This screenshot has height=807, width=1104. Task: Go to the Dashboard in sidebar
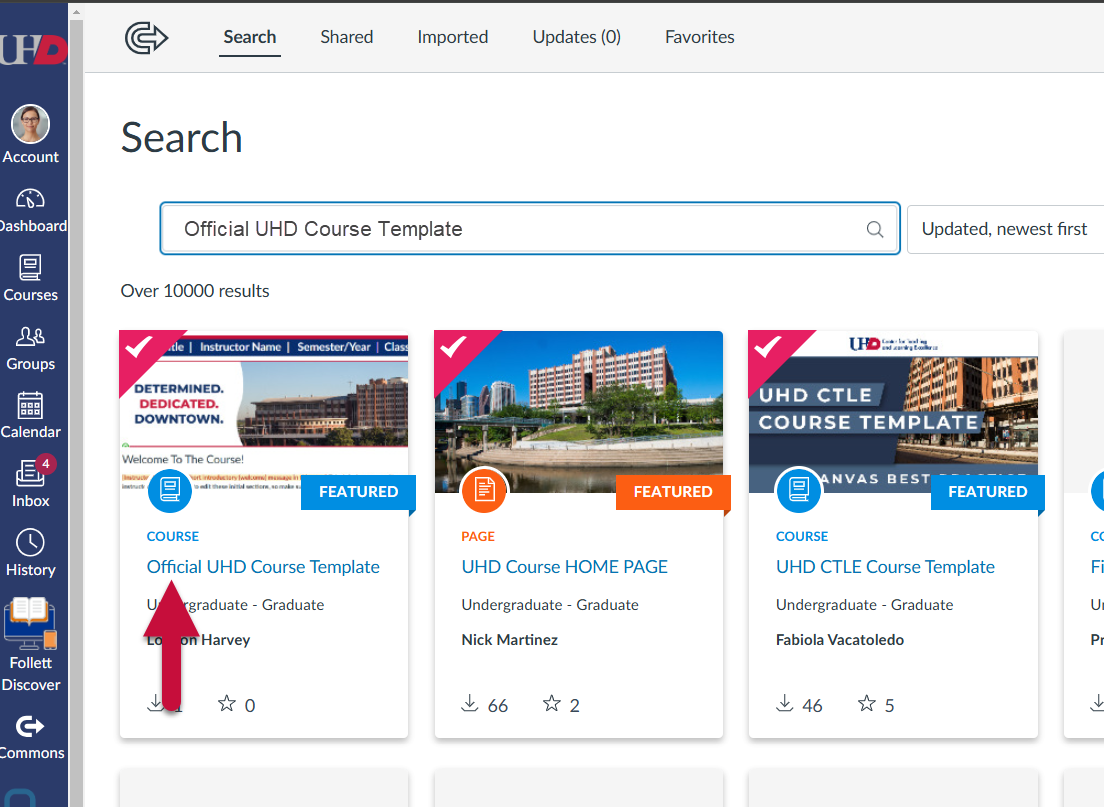pyautogui.click(x=30, y=210)
